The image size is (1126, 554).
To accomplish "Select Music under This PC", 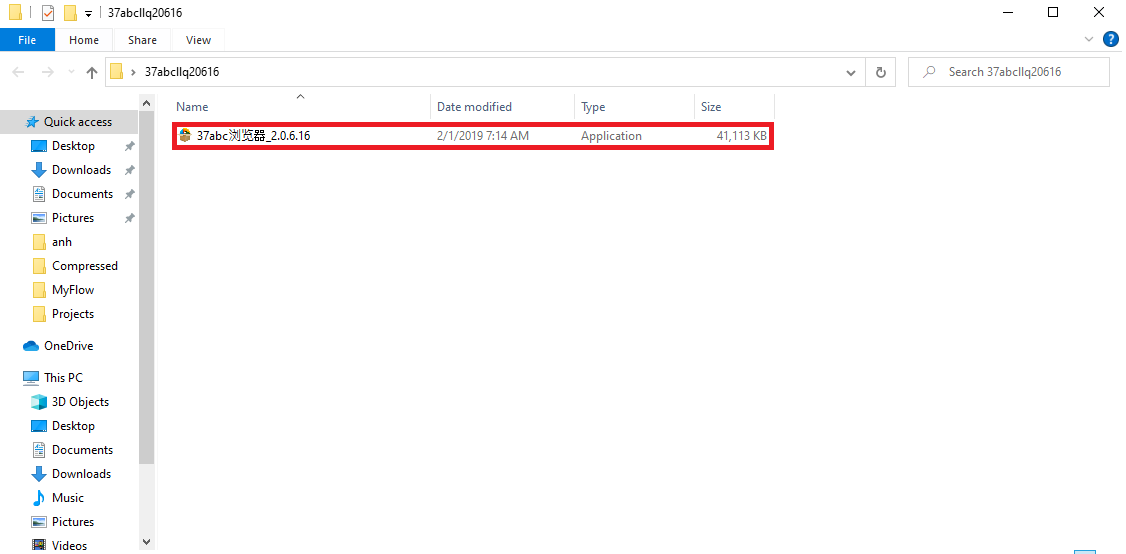I will click(67, 498).
